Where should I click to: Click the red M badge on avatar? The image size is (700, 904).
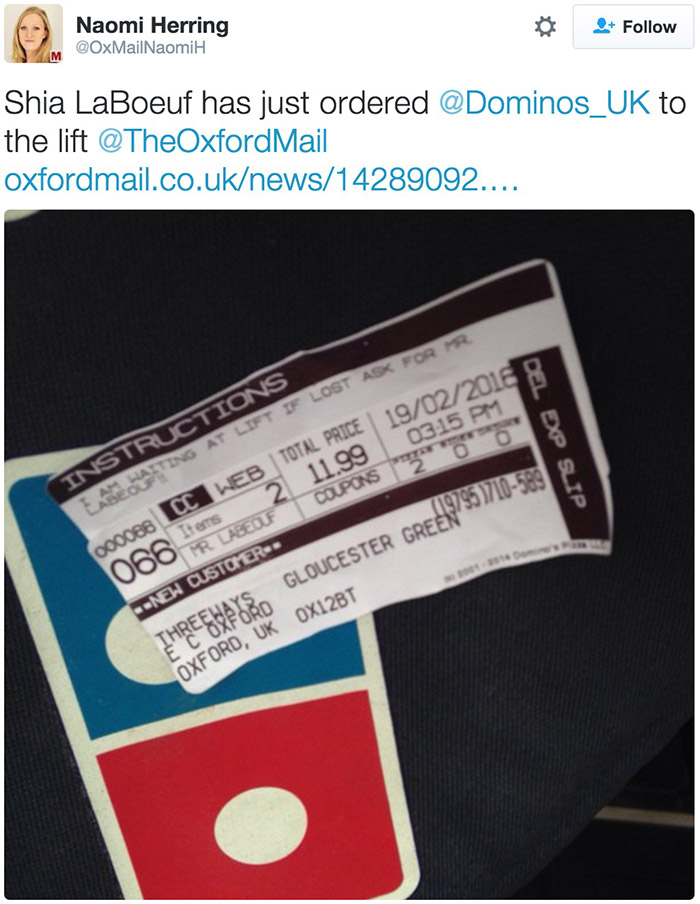coord(55,56)
